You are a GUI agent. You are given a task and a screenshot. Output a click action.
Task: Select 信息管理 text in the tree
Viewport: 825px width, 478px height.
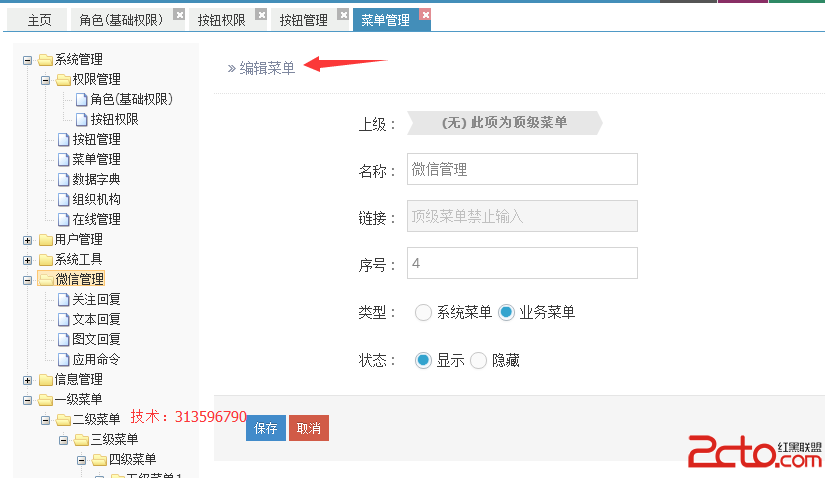click(x=78, y=380)
